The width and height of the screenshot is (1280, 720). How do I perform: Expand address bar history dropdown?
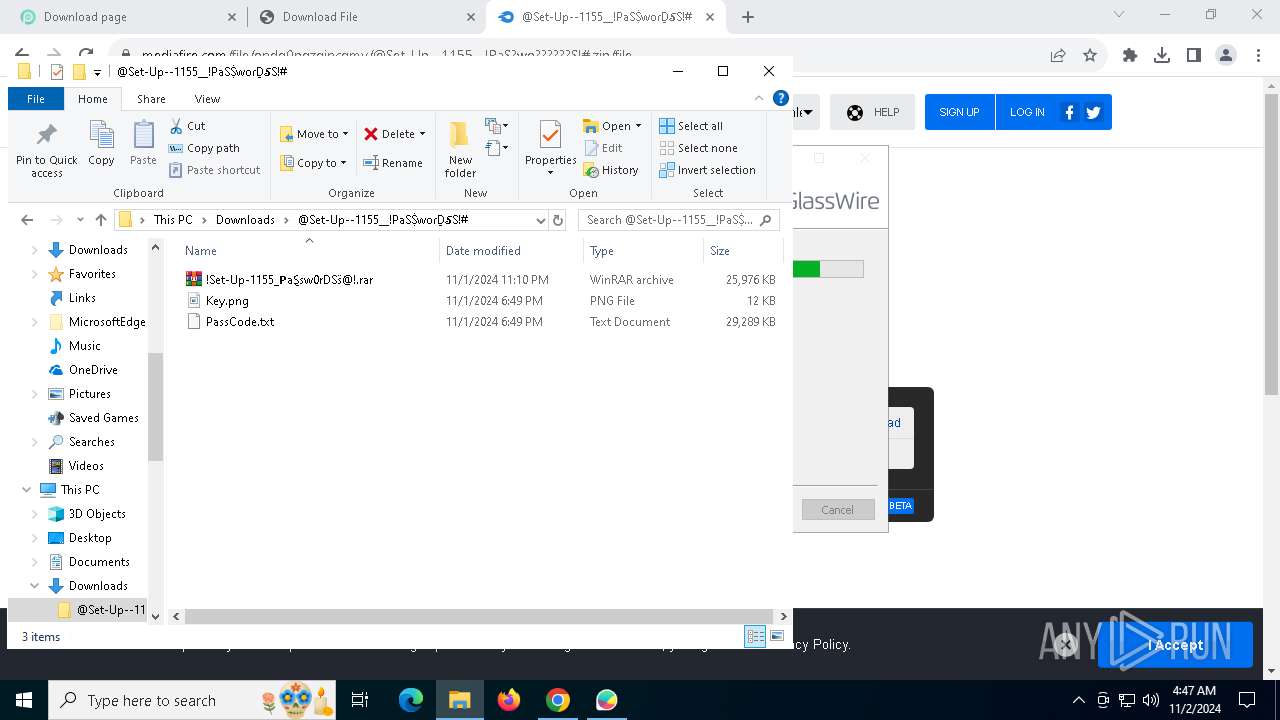click(x=541, y=220)
